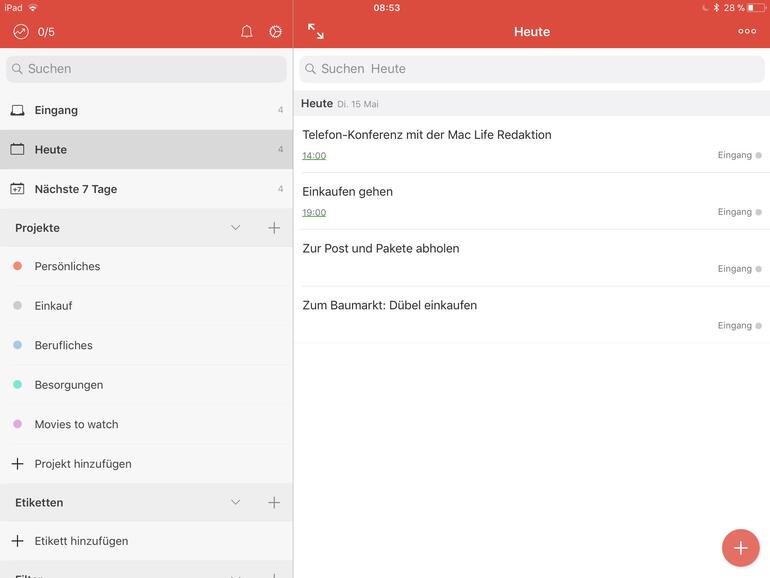Tap the battery indicator in status bar
This screenshot has width=770, height=578.
tap(756, 8)
